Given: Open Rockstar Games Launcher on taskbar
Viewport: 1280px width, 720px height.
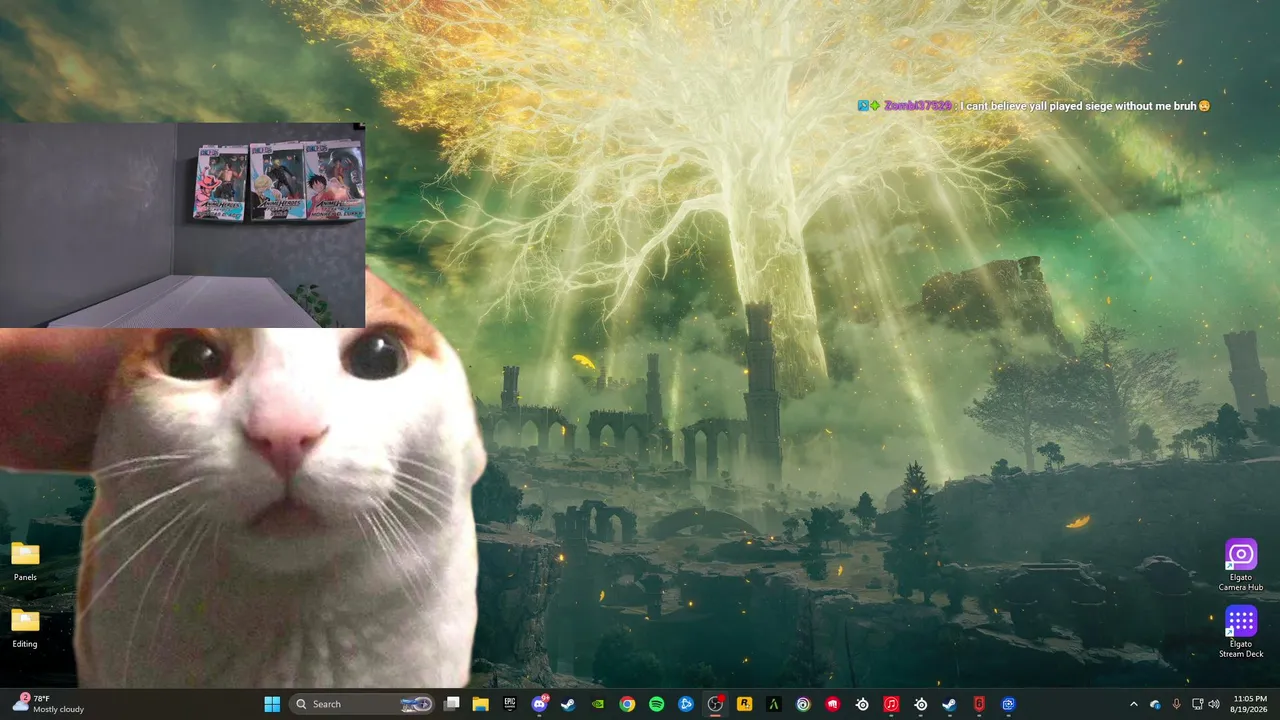Looking at the screenshot, I should (x=744, y=704).
